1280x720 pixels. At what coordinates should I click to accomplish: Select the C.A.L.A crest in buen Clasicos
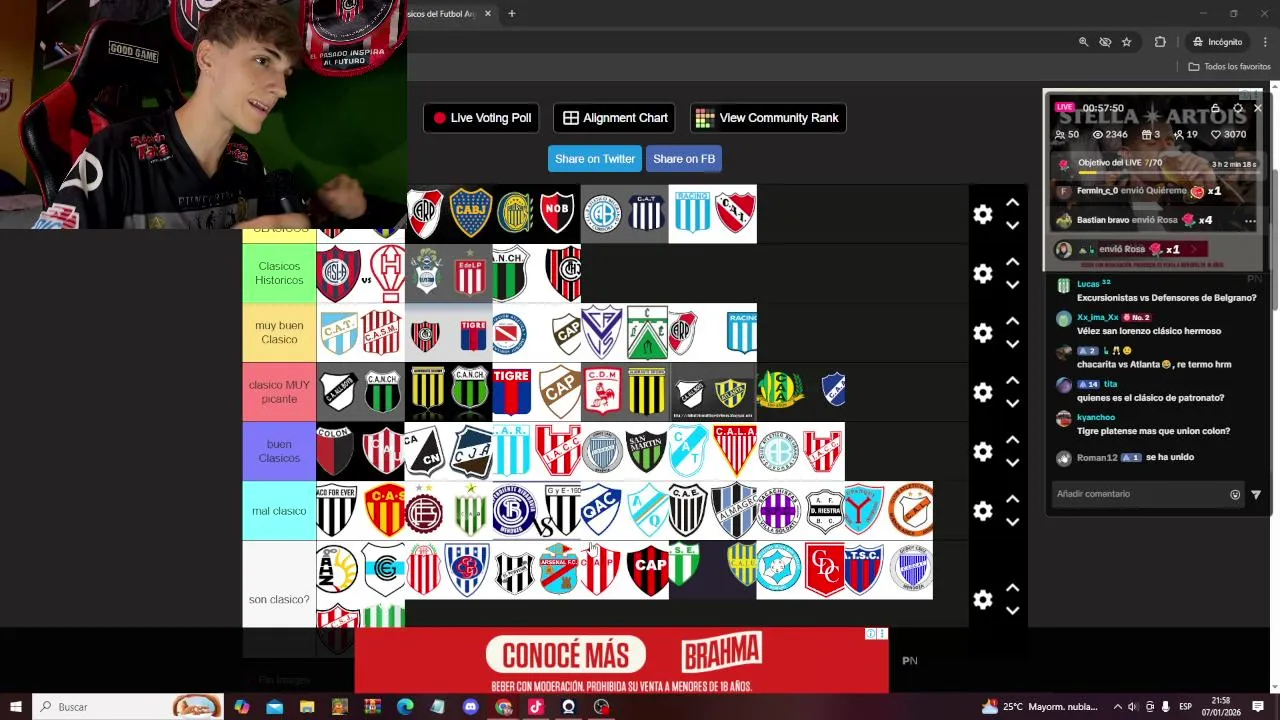(x=734, y=451)
